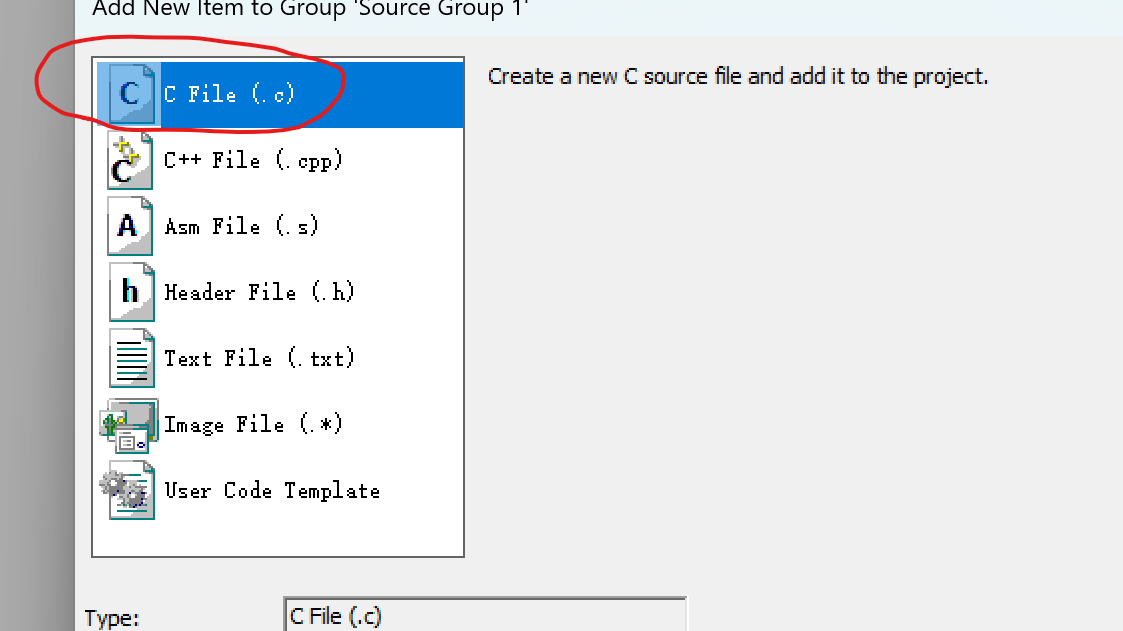The image size is (1123, 631).
Task: Click the C++ File page icon
Action: pos(130,160)
